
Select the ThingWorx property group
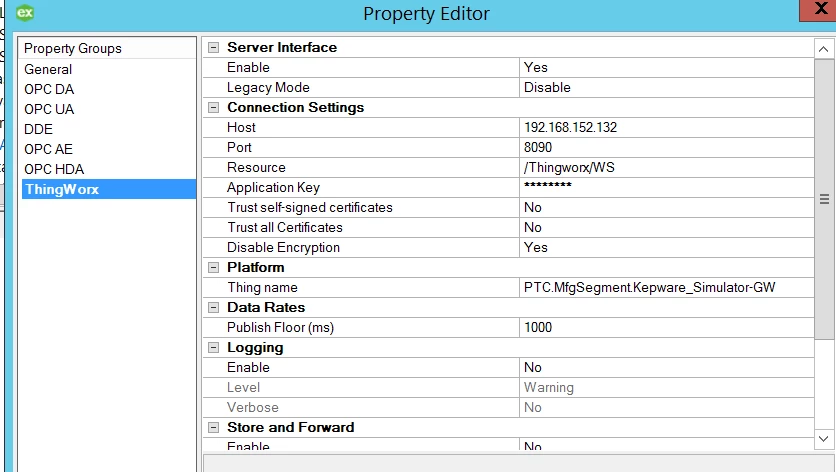tap(109, 189)
